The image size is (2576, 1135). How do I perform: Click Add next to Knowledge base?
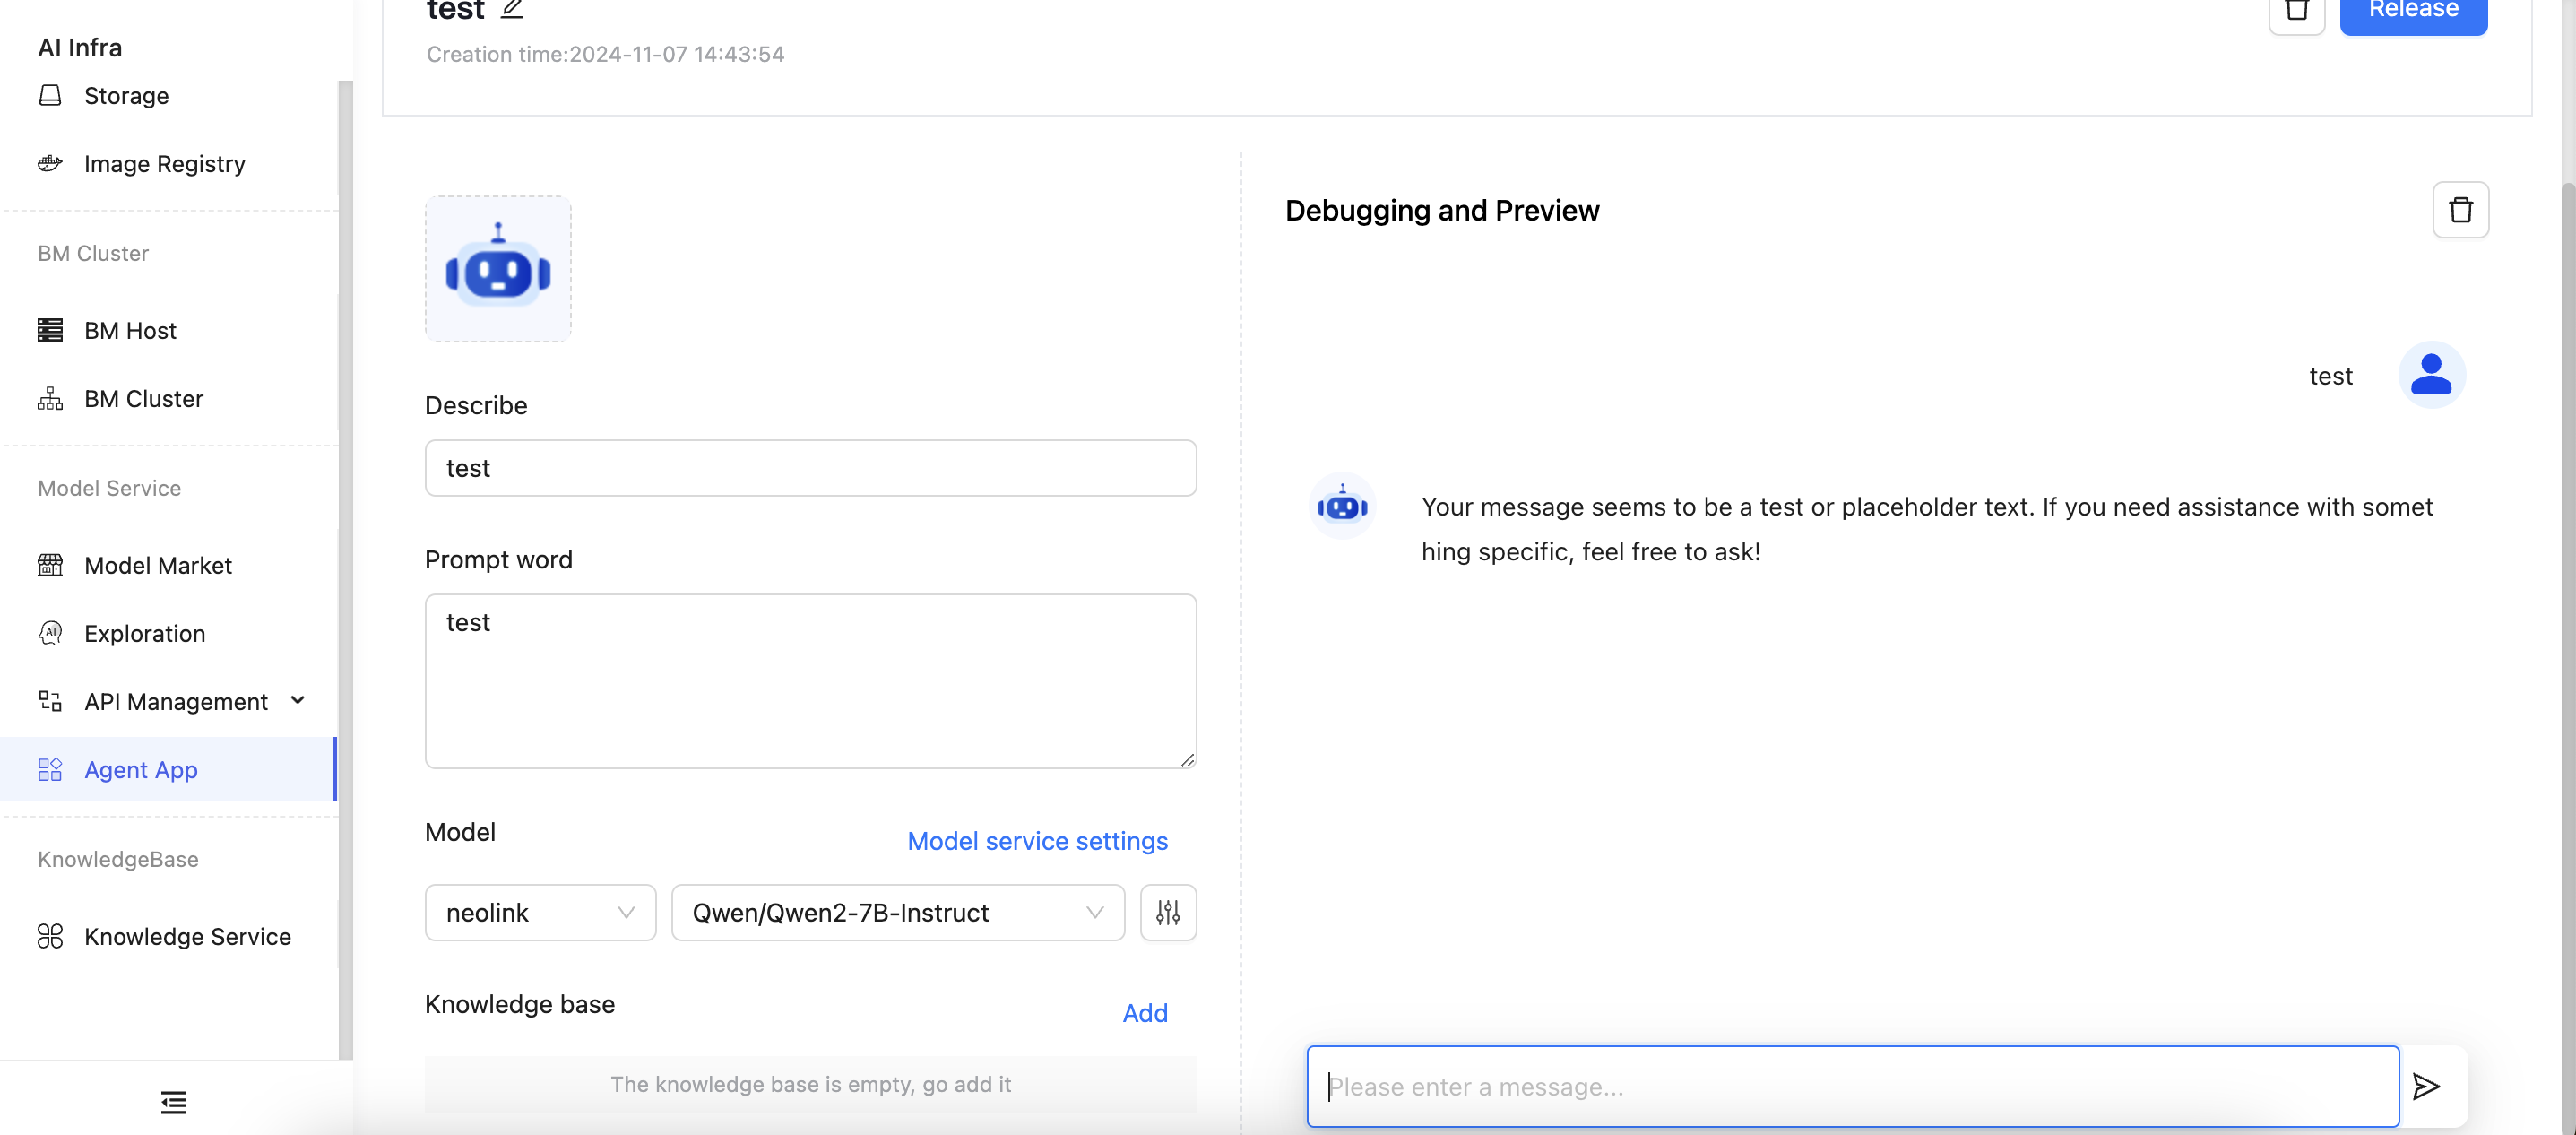pyautogui.click(x=1145, y=1013)
